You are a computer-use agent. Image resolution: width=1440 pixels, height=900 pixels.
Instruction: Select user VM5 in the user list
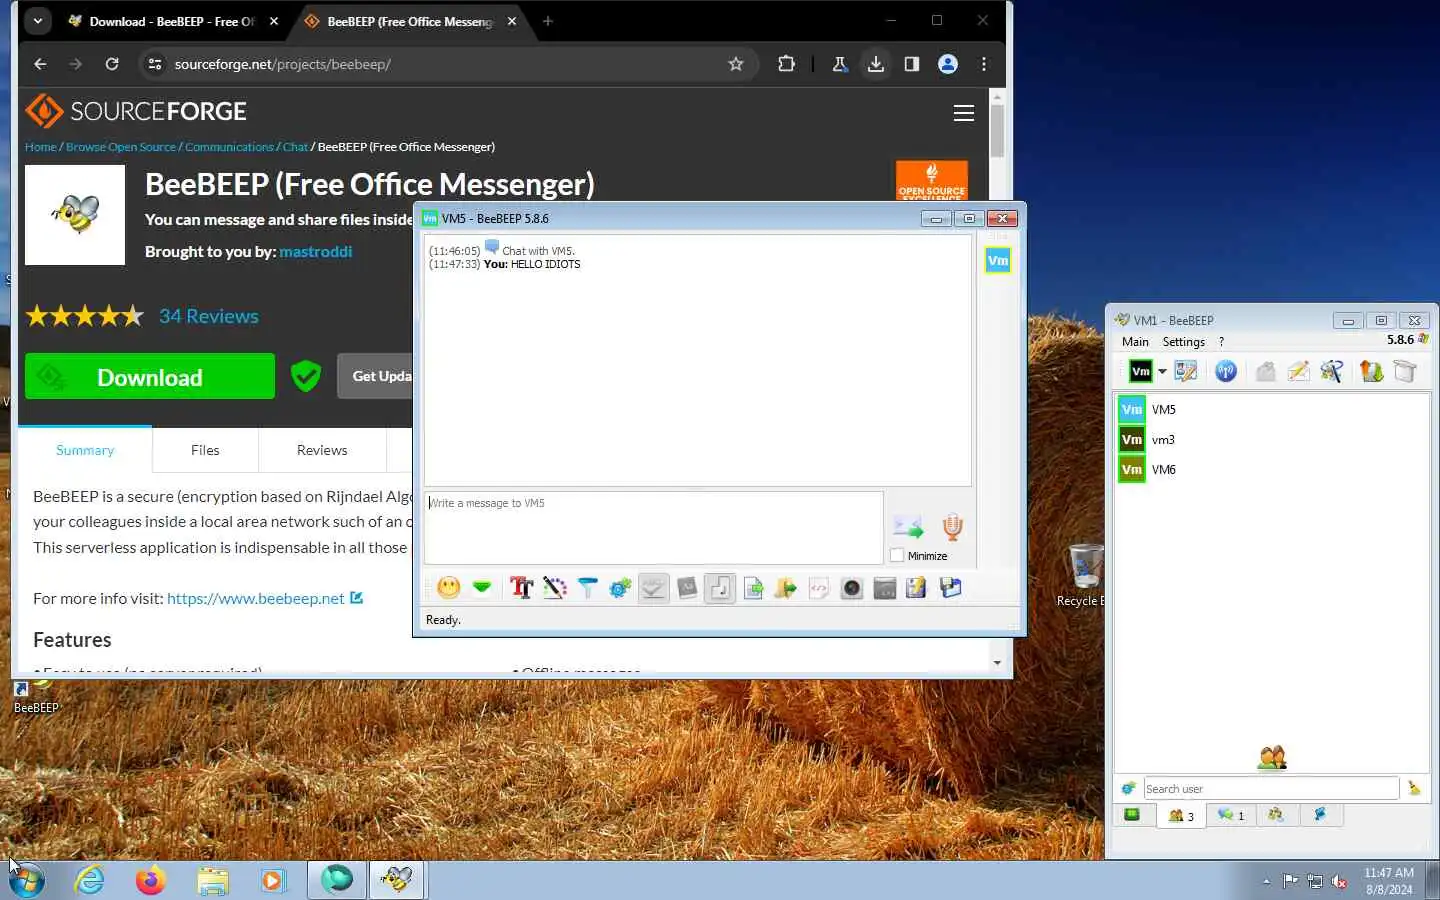[x=1272, y=409]
